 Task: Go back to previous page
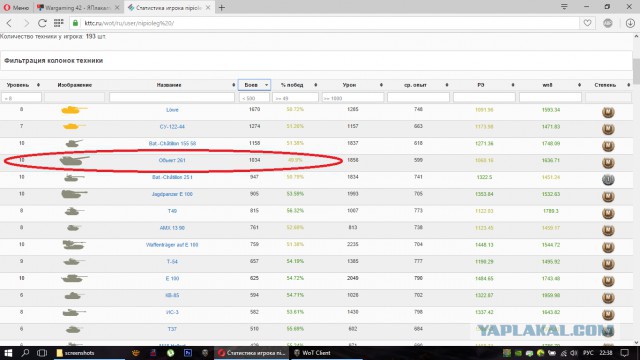[x=9, y=23]
